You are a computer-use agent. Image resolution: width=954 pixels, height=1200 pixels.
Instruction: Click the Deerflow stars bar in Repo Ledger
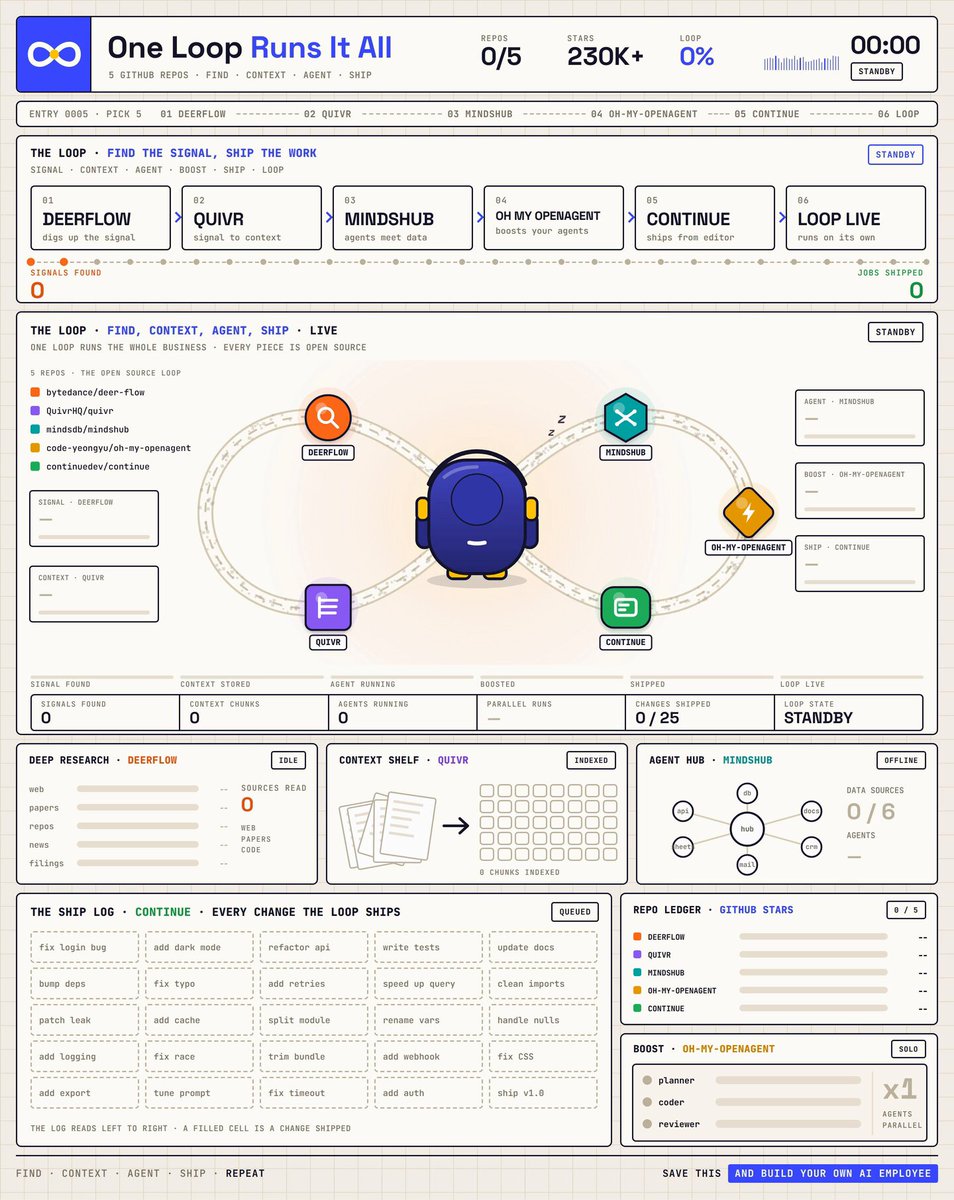(813, 937)
